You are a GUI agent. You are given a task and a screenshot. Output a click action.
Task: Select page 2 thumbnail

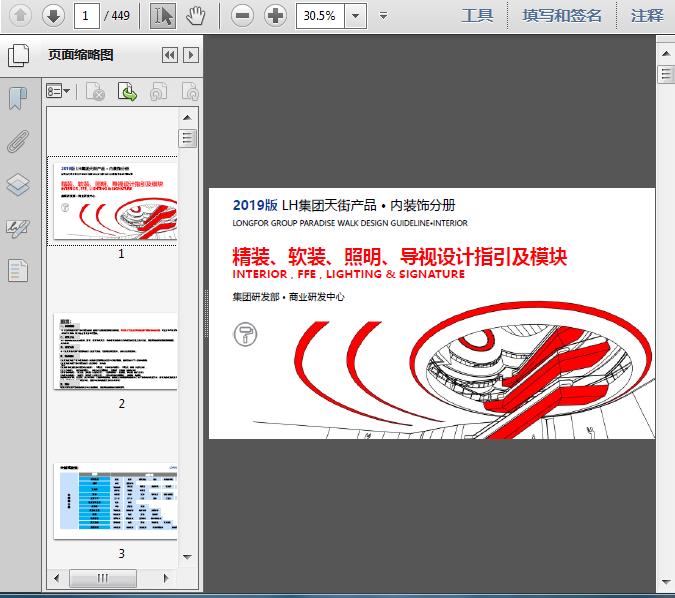115,351
